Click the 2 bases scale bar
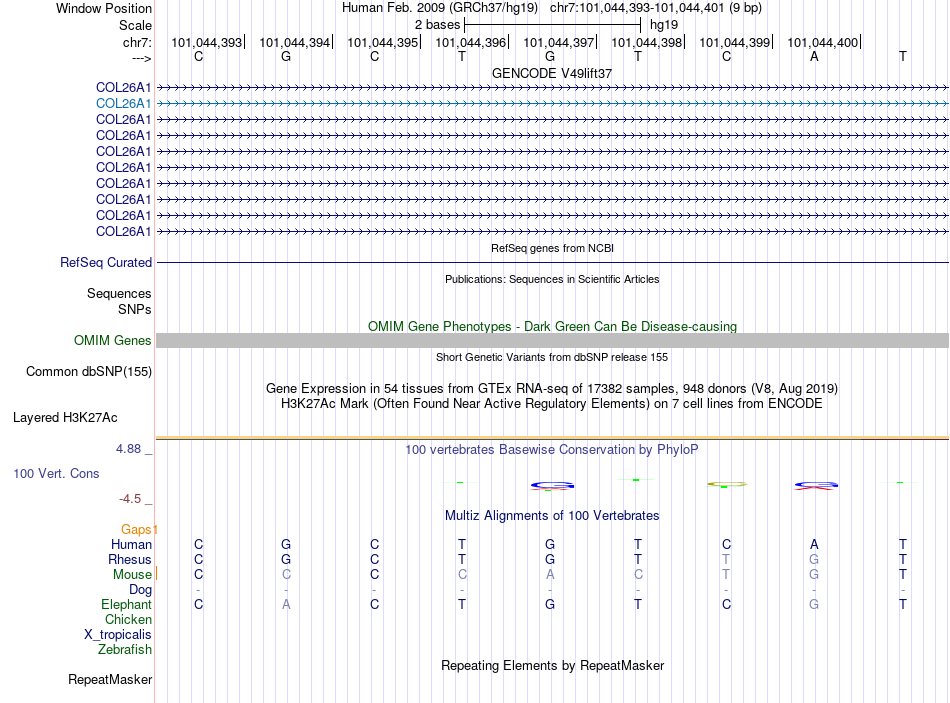Viewport: 950px width, 703px height. coord(553,25)
